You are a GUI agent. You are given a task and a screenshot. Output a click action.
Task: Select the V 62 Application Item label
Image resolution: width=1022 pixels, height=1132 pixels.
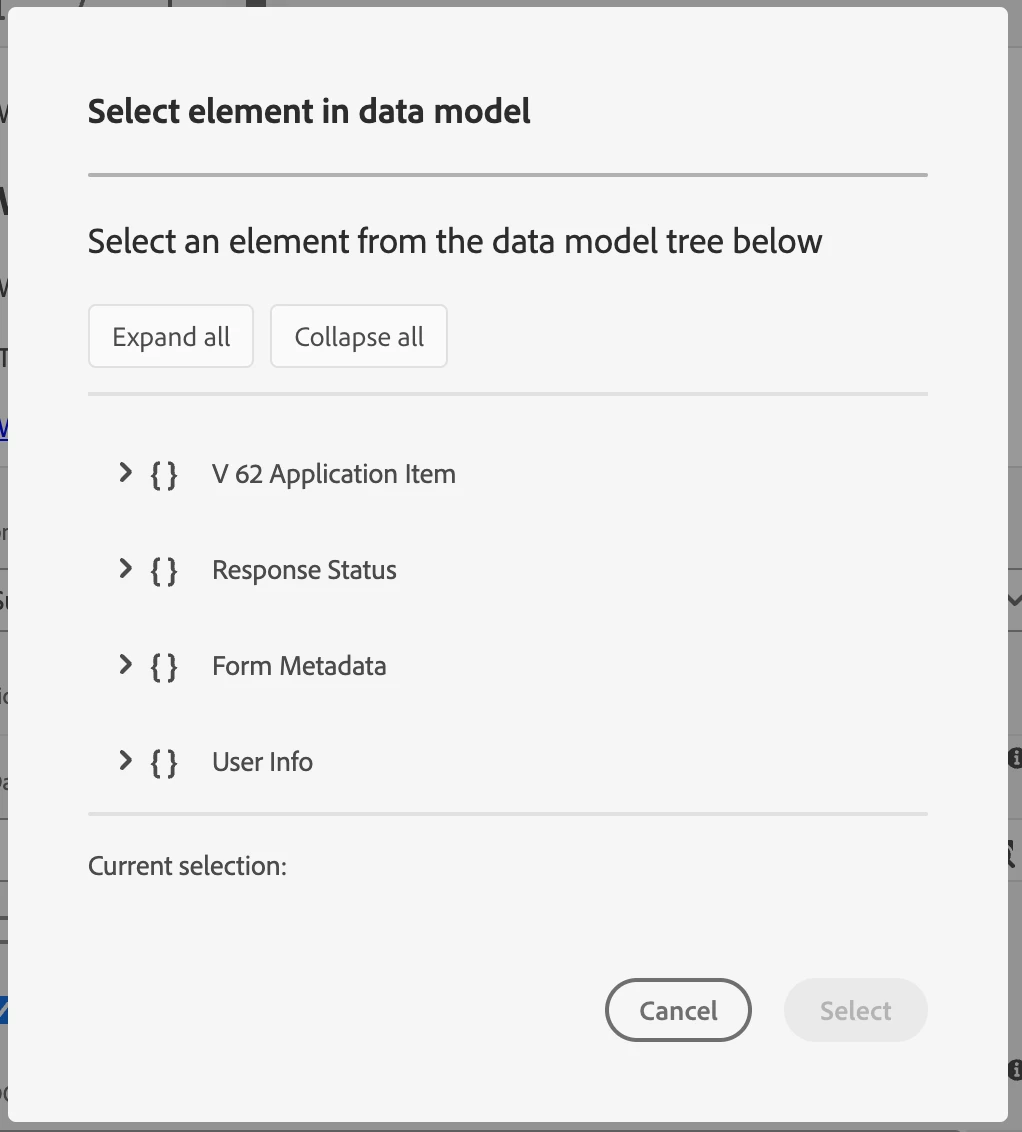[x=333, y=474]
